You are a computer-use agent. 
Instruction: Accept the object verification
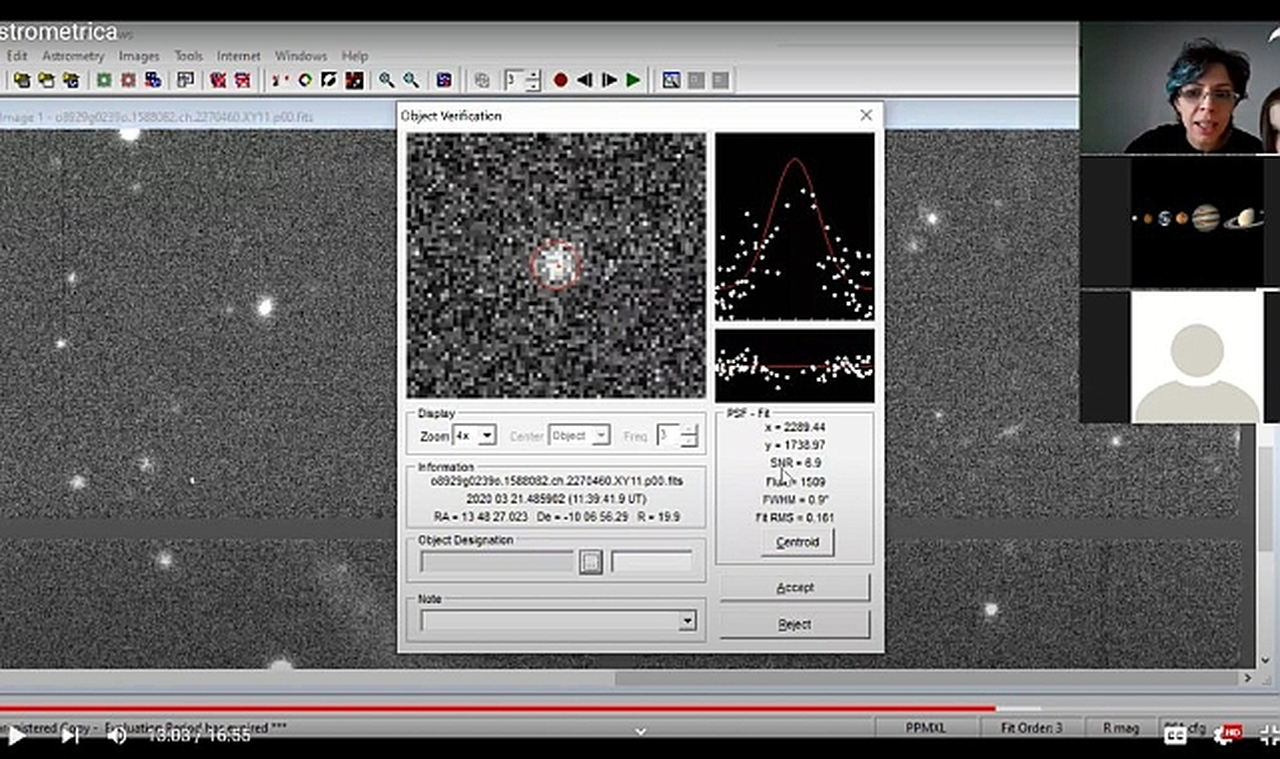[x=795, y=587]
